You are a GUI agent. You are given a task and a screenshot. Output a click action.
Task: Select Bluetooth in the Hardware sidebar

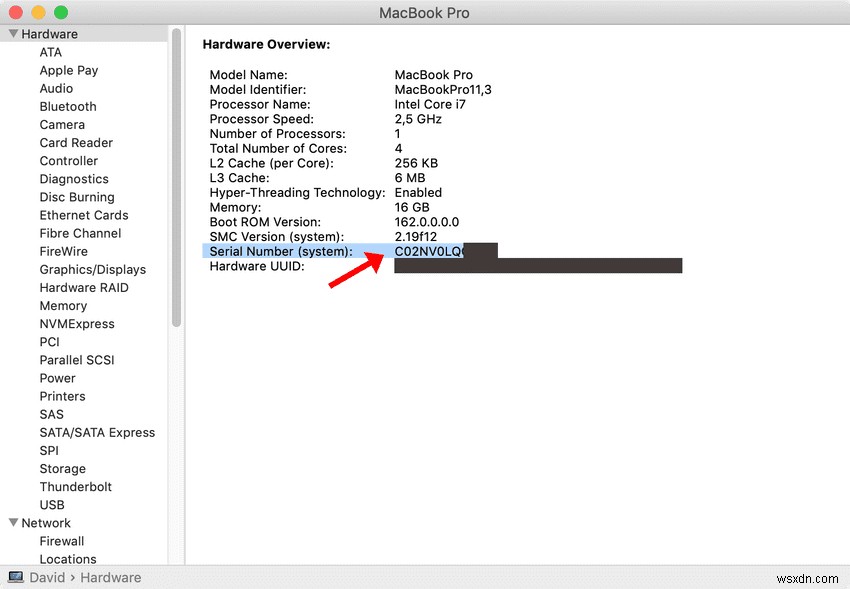67,106
